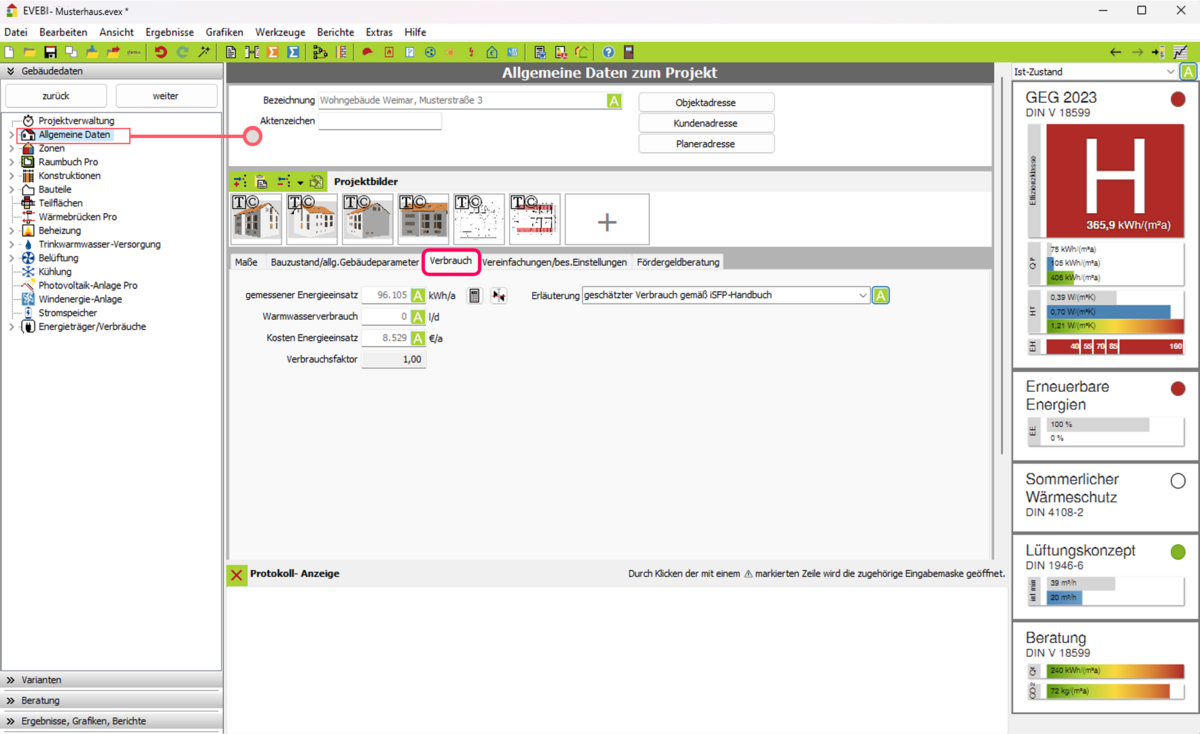1200x734 pixels.
Task: Click the red GEG 2023 status indicator
Action: [x=1177, y=99]
